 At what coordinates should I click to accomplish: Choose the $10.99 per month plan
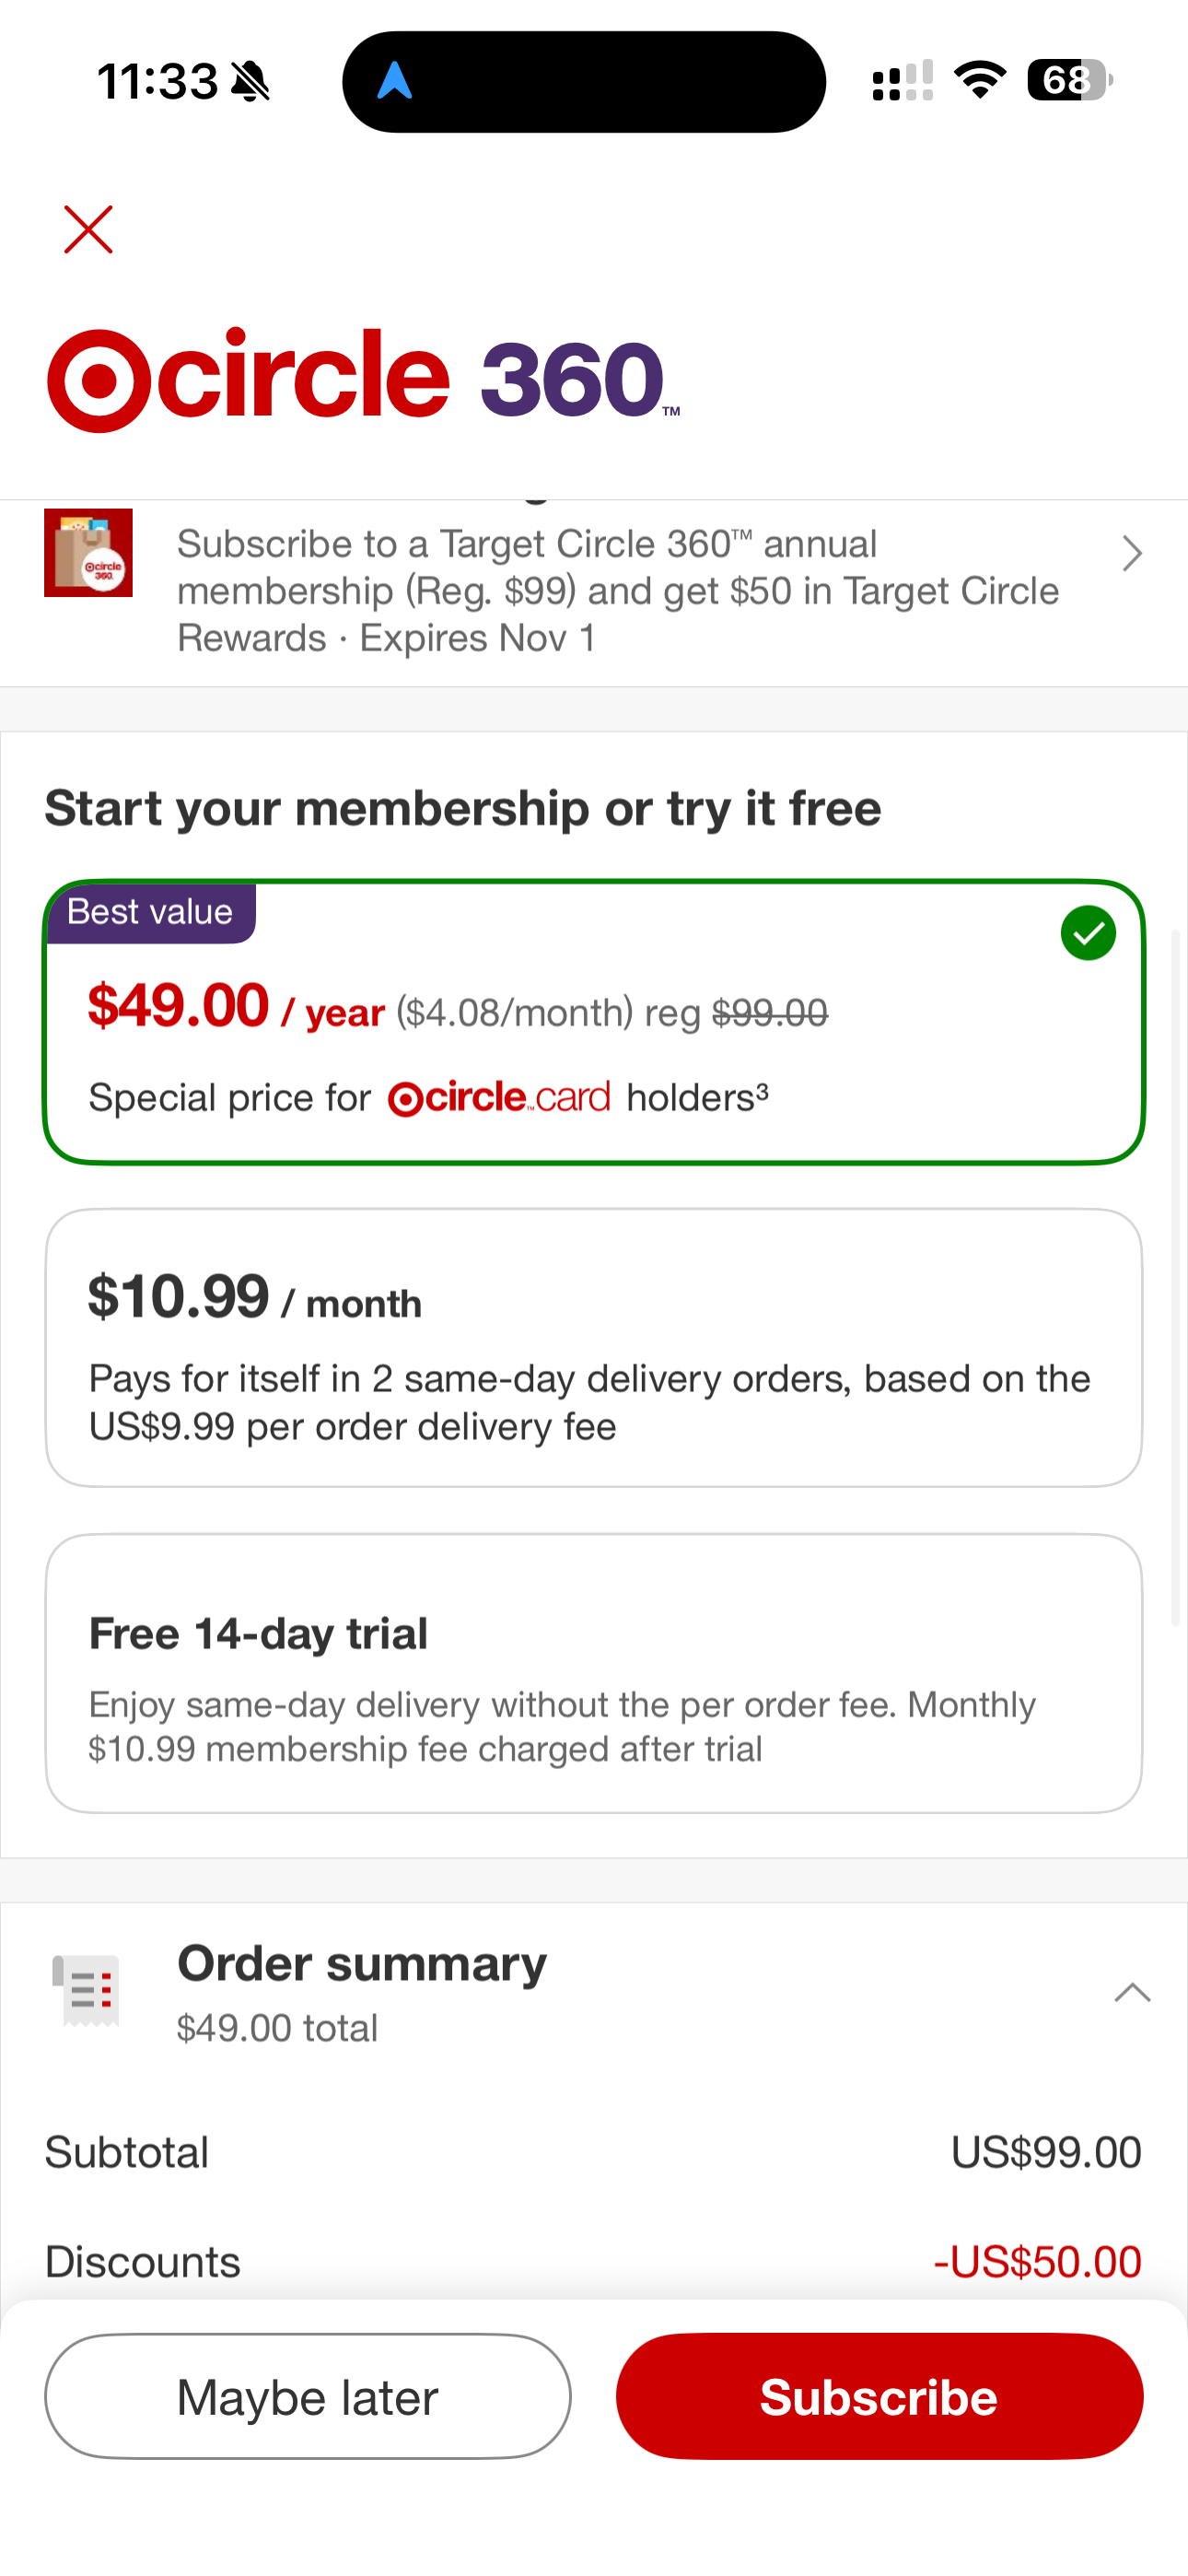(x=593, y=1347)
